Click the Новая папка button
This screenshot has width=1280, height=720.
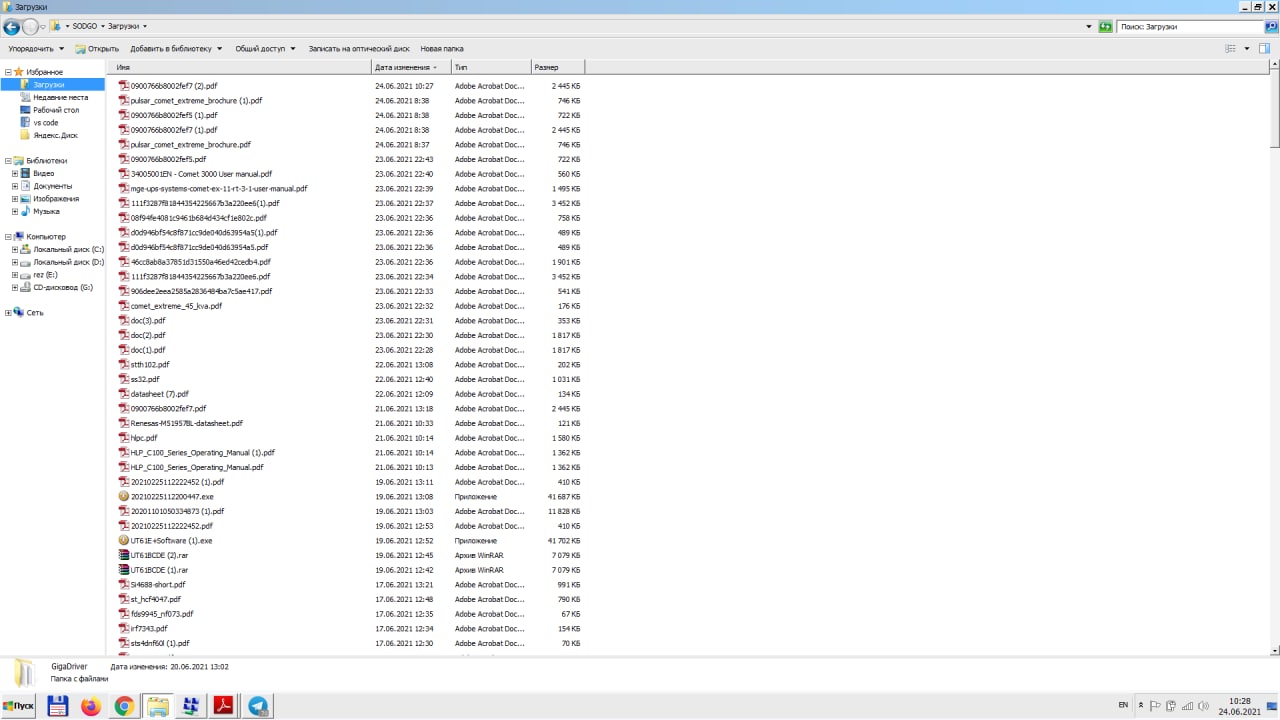pyautogui.click(x=442, y=48)
